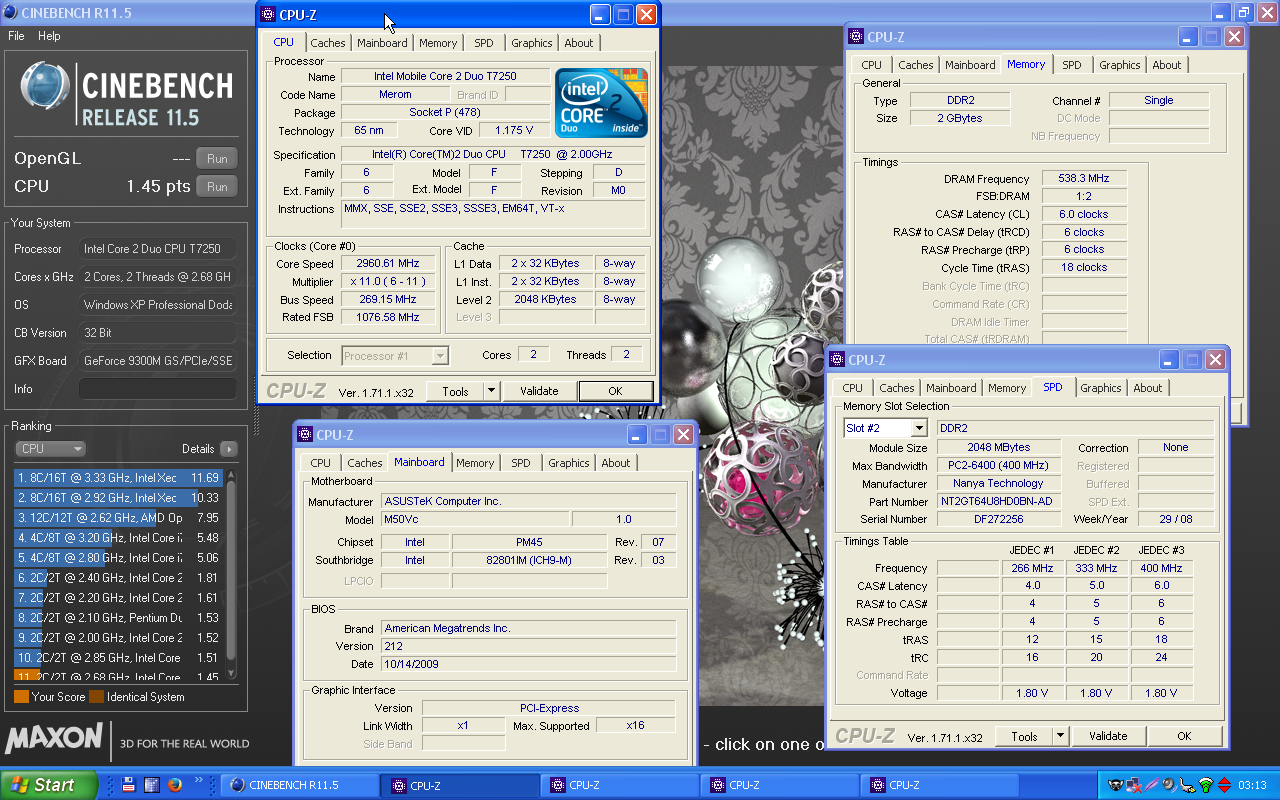Screen dimensions: 1280x800
Task: Open the CPU ranking type dropdown
Action: click(x=50, y=449)
